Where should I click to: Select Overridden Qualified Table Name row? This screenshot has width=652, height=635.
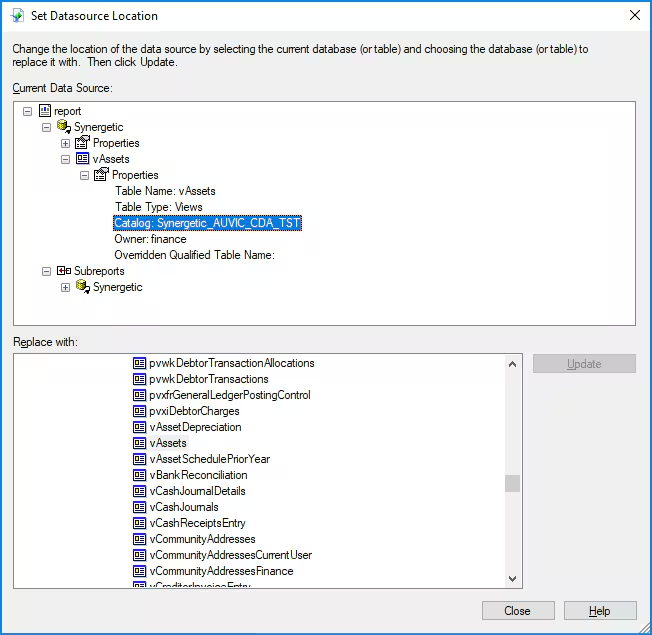pos(194,255)
